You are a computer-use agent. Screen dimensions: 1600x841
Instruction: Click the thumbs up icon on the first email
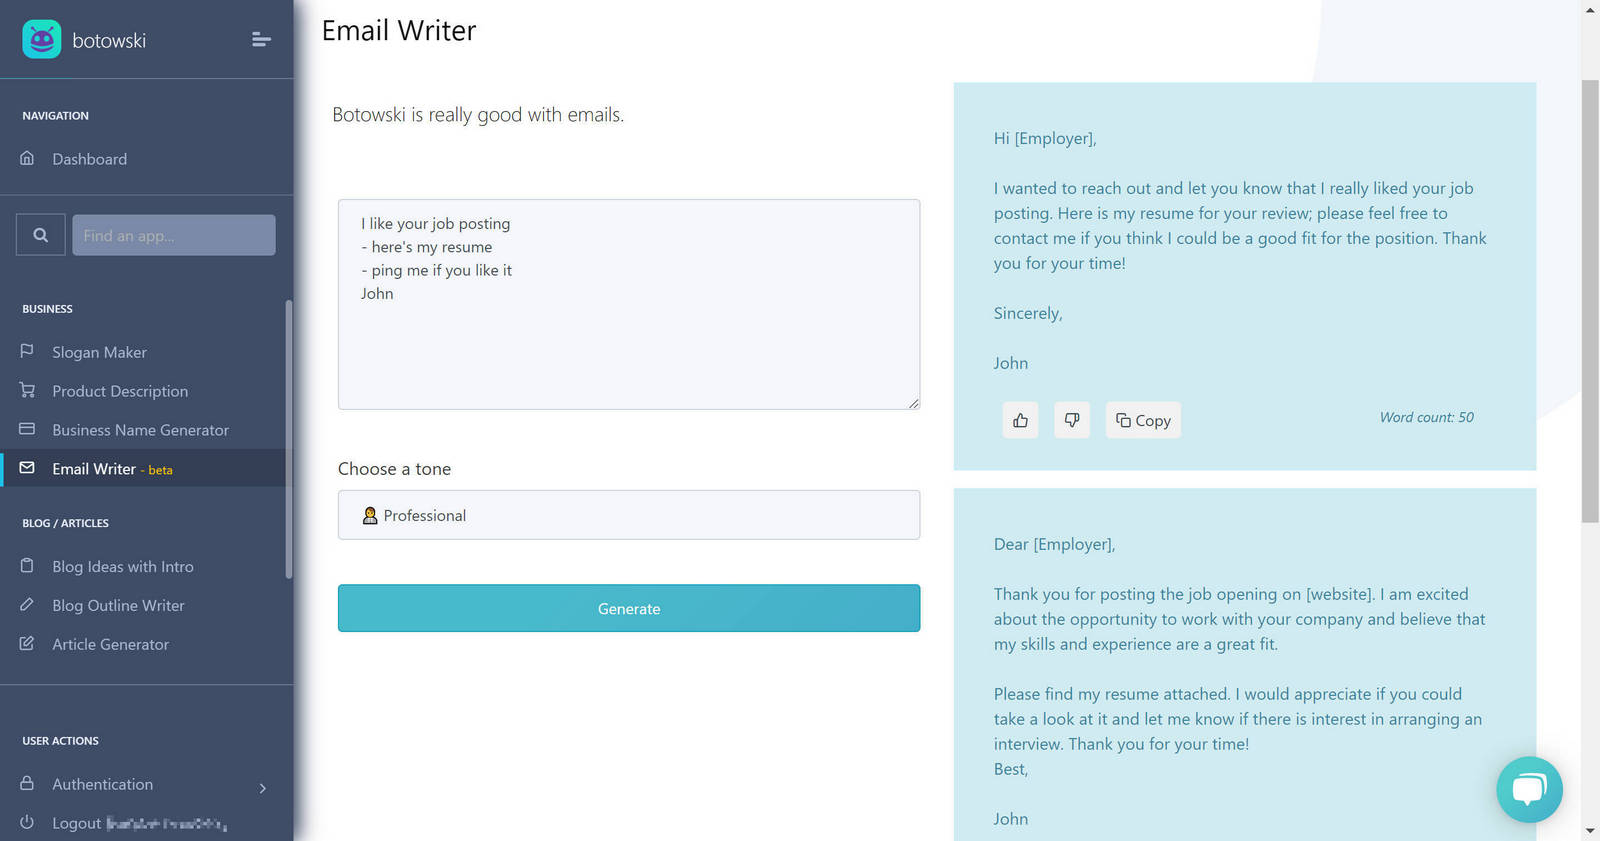pyautogui.click(x=1020, y=420)
